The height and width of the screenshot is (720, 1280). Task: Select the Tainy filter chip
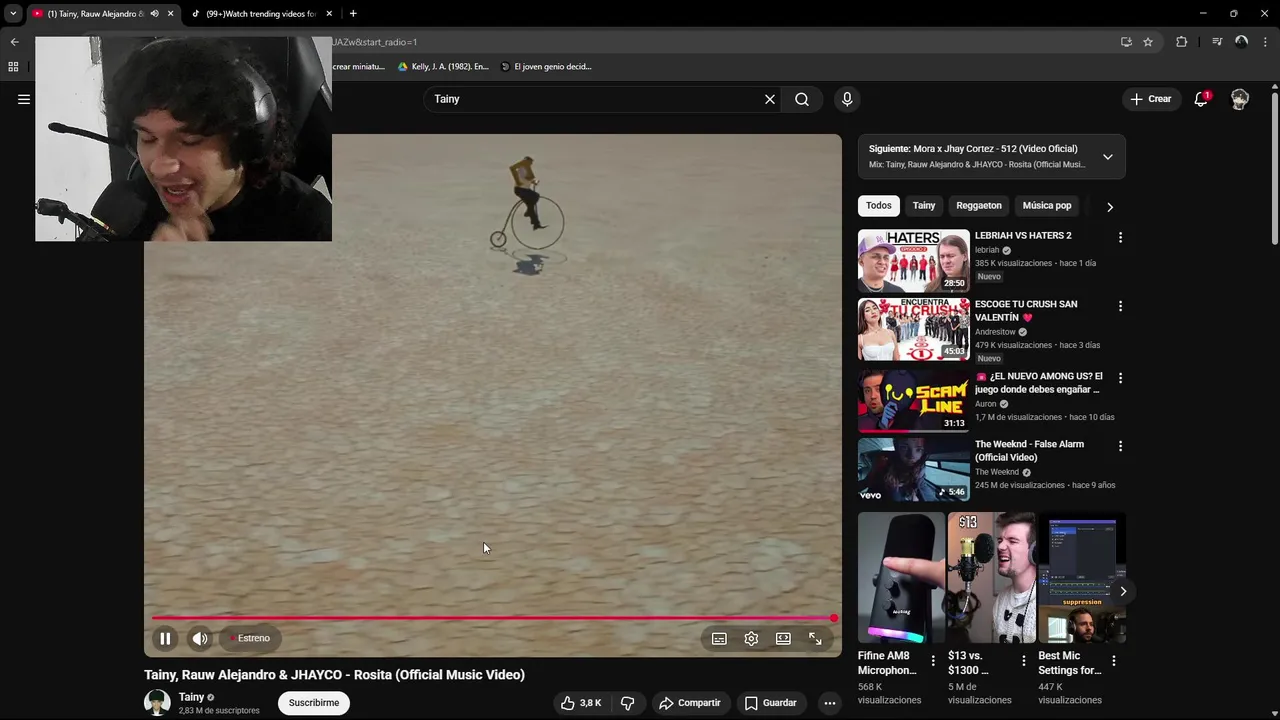point(924,205)
